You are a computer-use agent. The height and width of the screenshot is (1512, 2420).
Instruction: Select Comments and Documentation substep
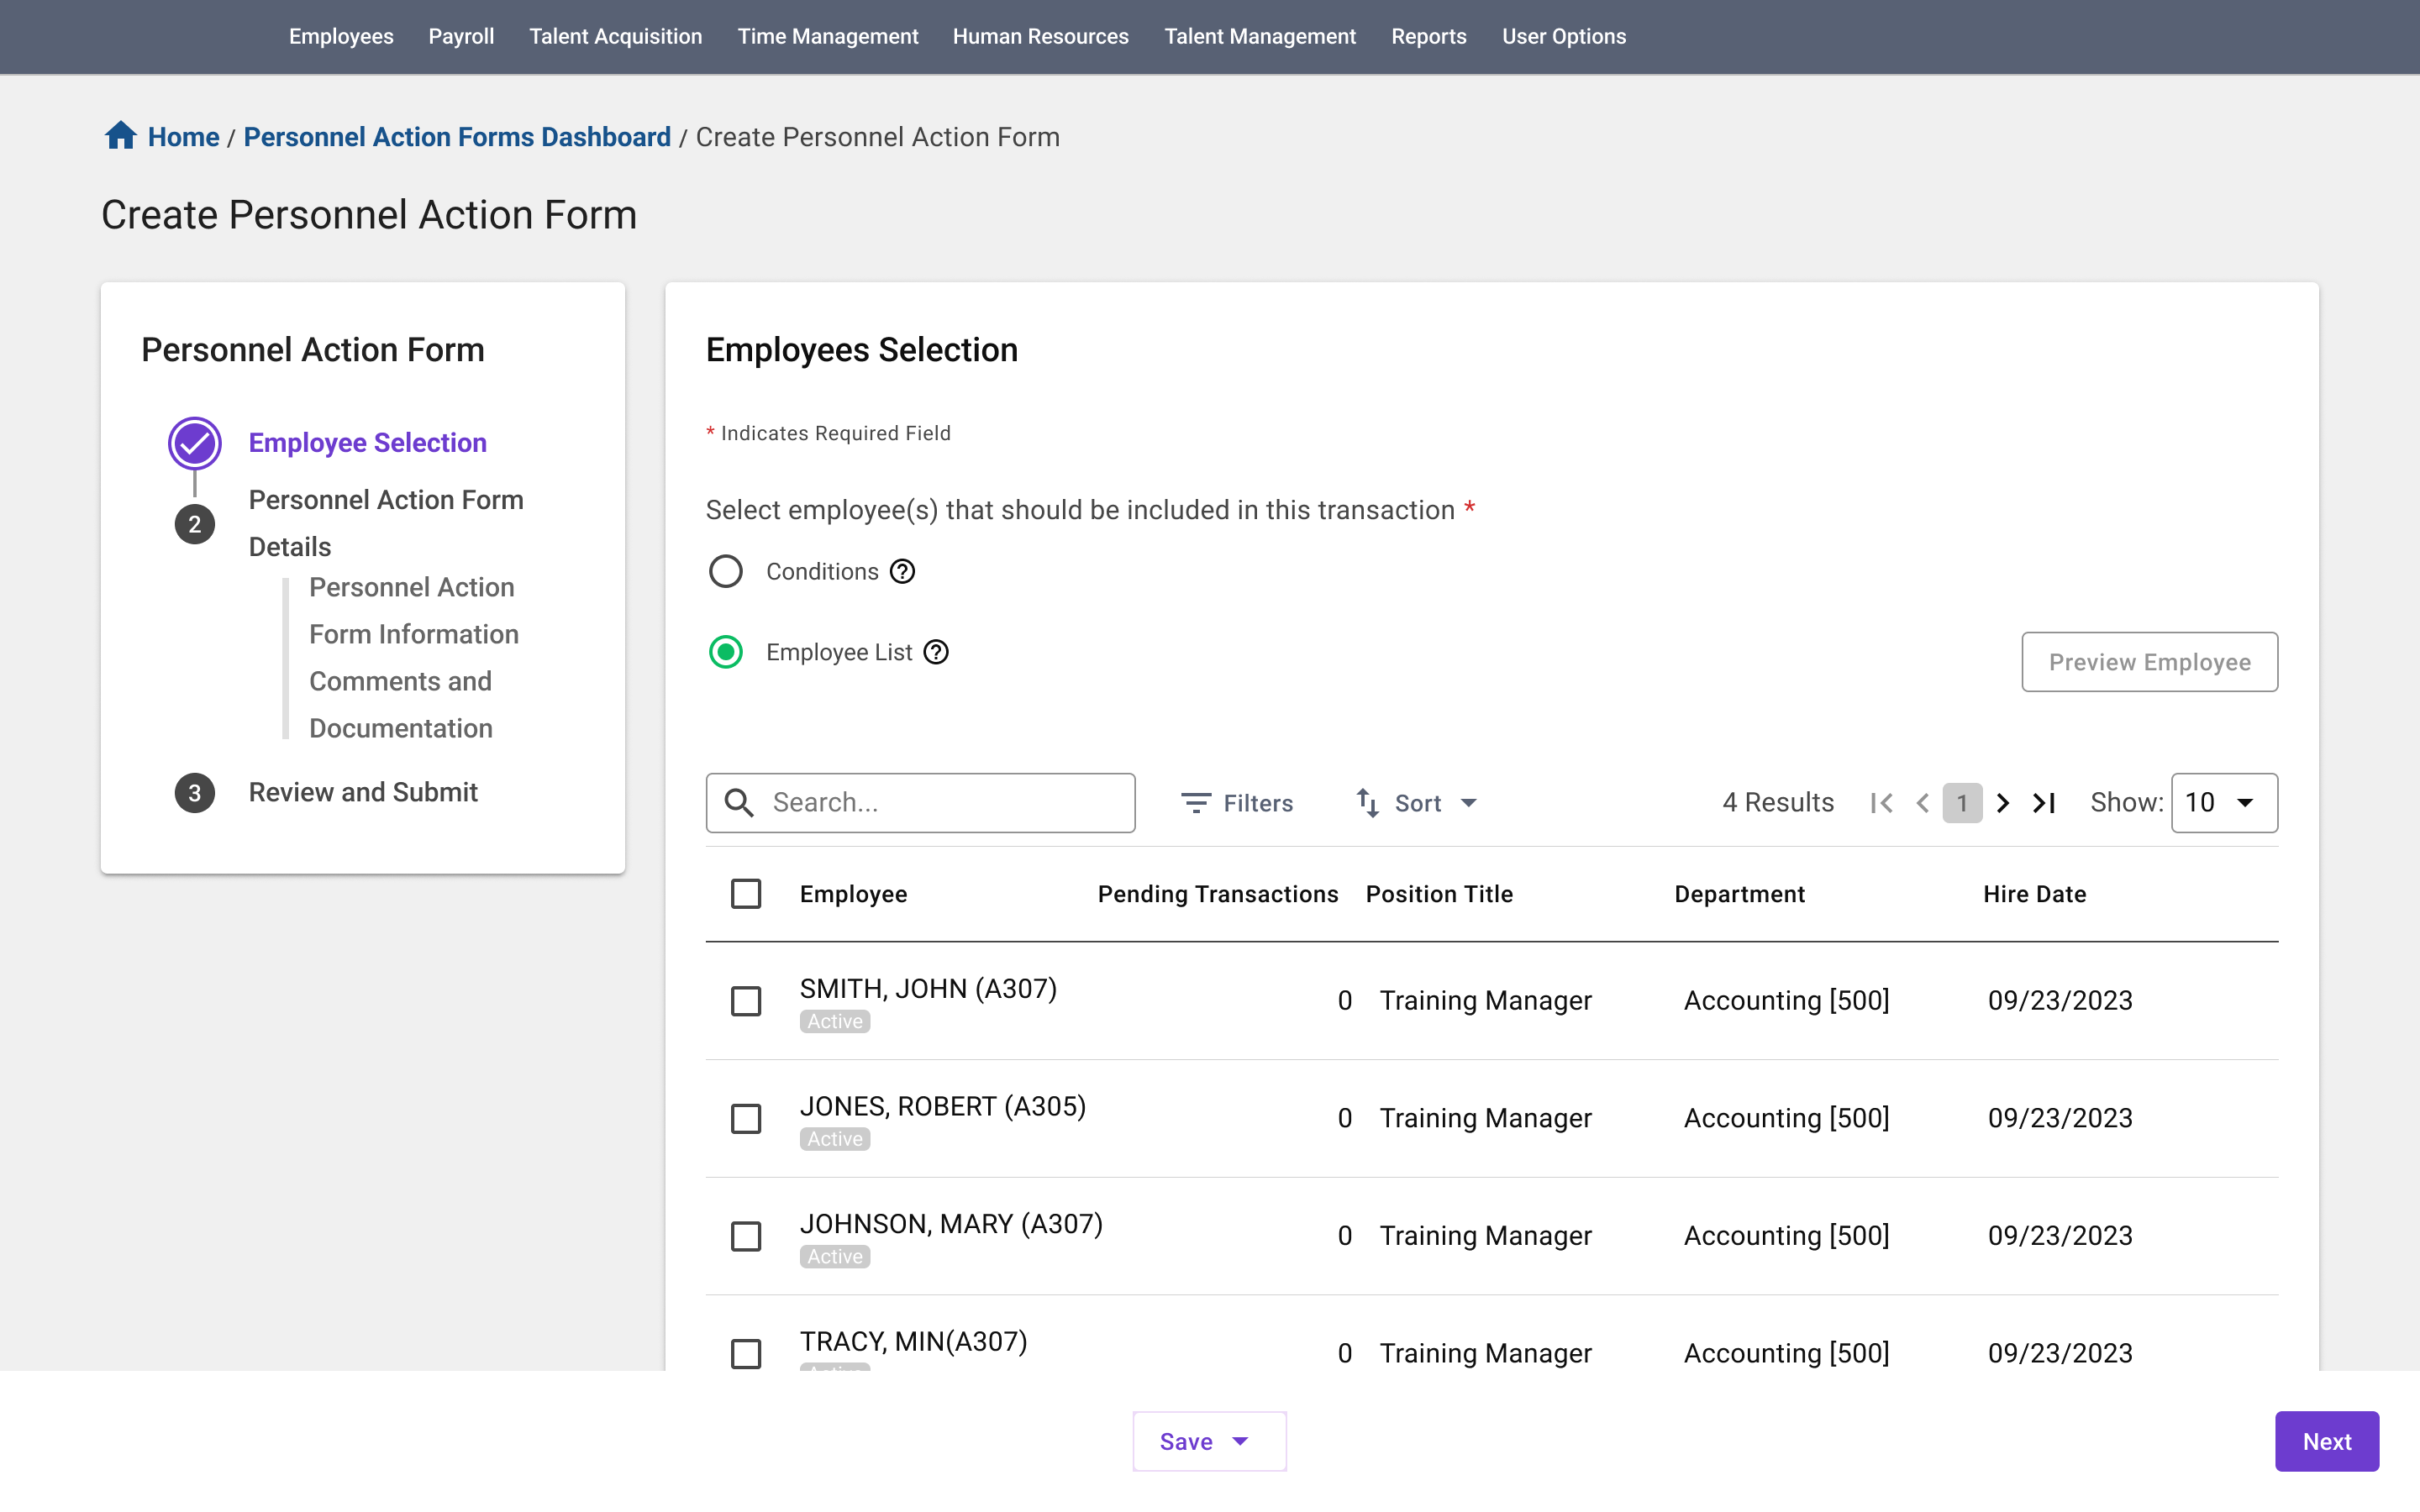click(400, 705)
